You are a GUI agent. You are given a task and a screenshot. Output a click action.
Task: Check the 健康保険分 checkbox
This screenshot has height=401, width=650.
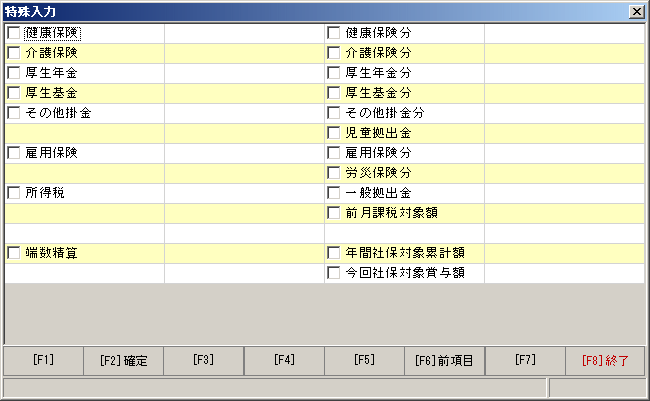click(x=334, y=33)
